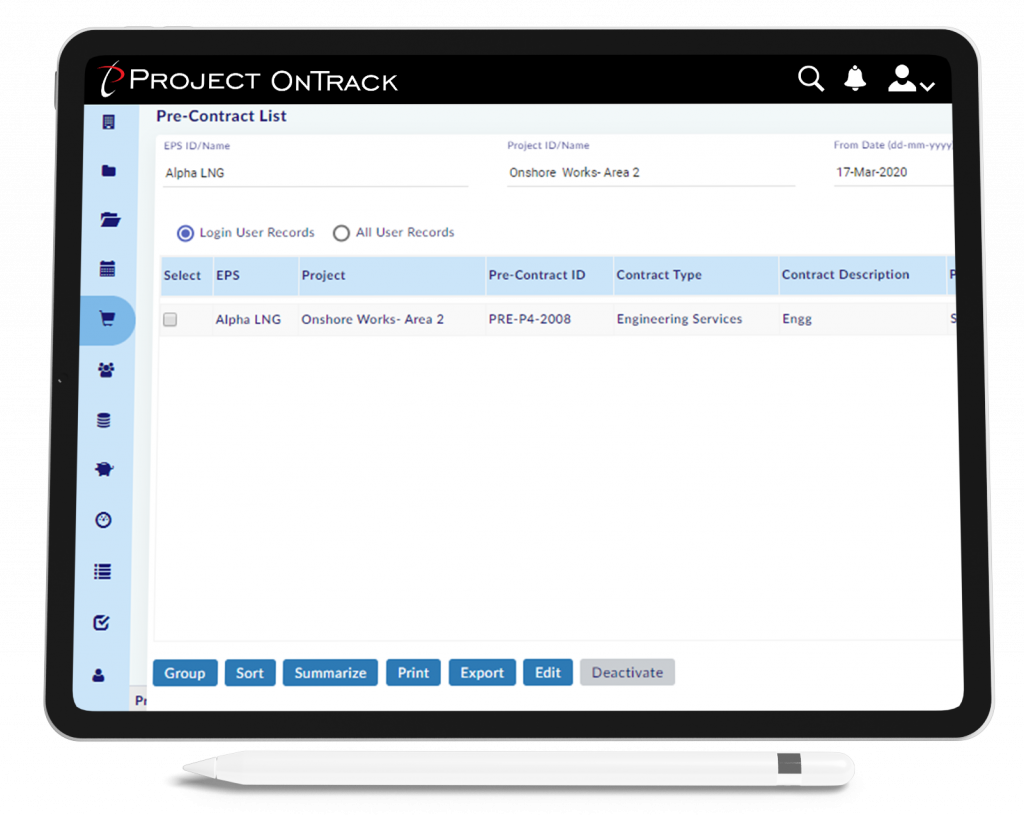Open the closed folder sidebar icon
1024x815 pixels.
108,171
